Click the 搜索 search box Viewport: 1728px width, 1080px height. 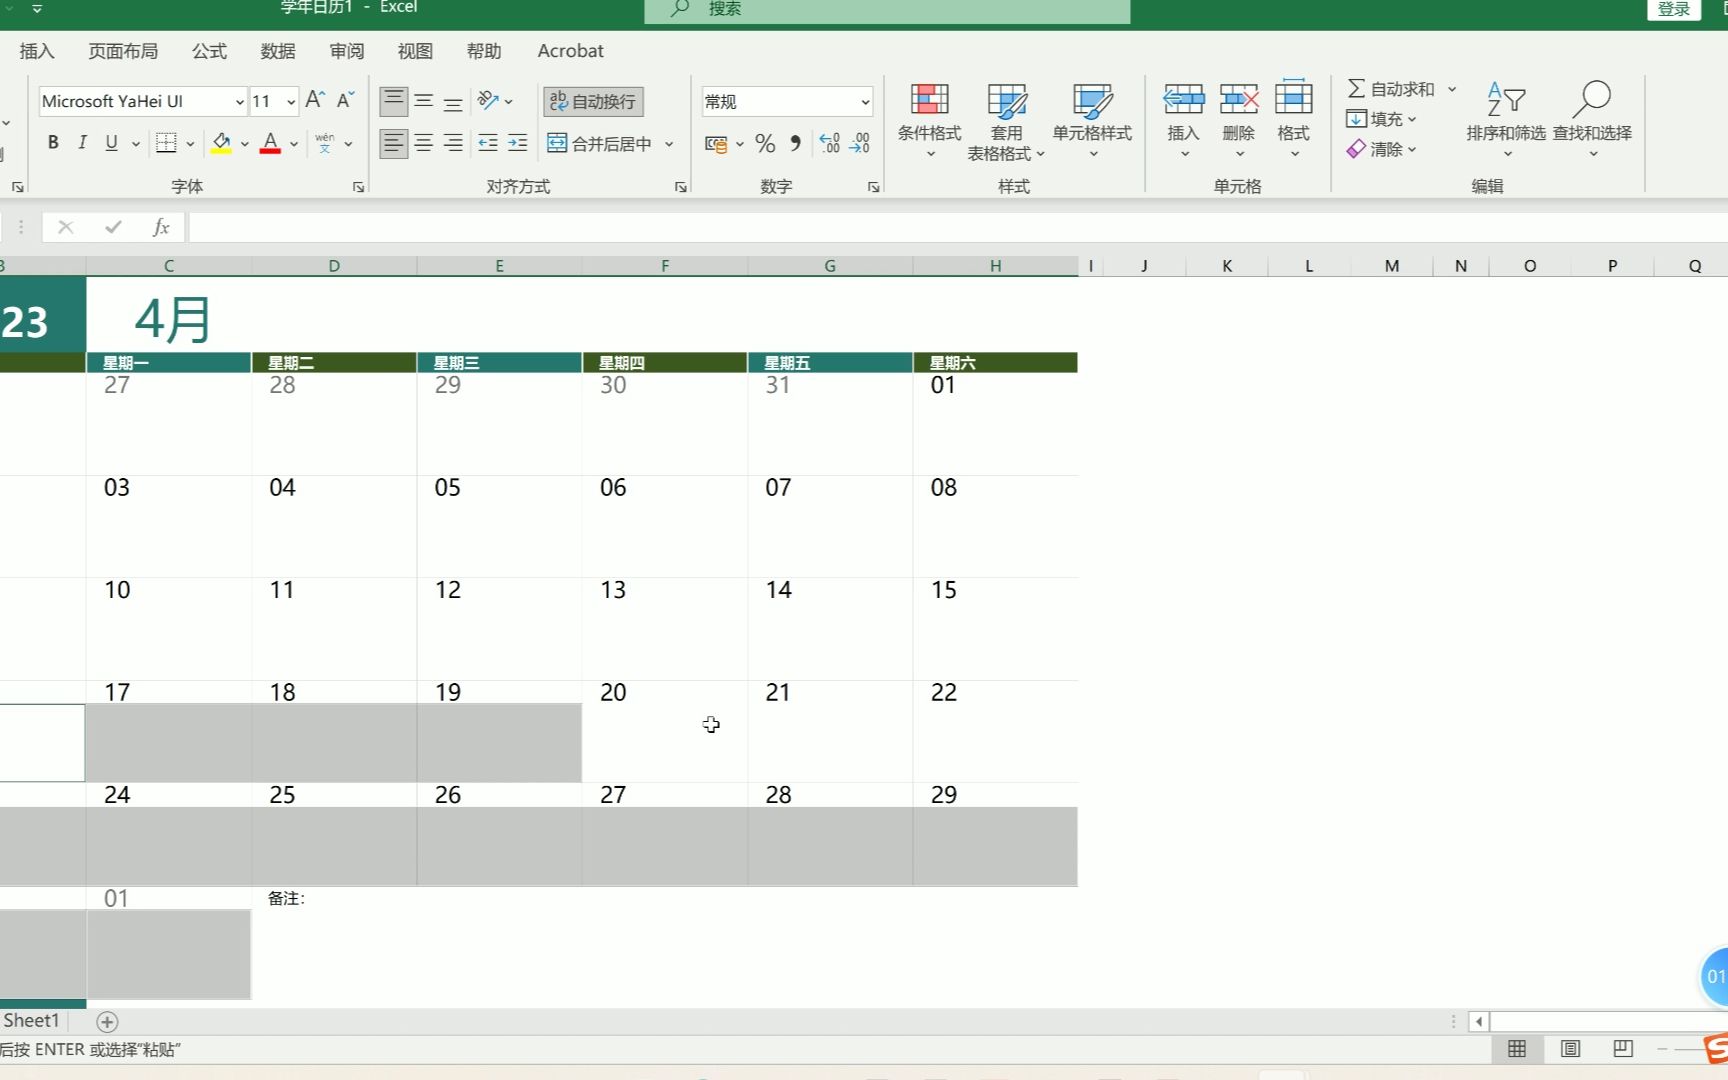pyautogui.click(x=887, y=10)
